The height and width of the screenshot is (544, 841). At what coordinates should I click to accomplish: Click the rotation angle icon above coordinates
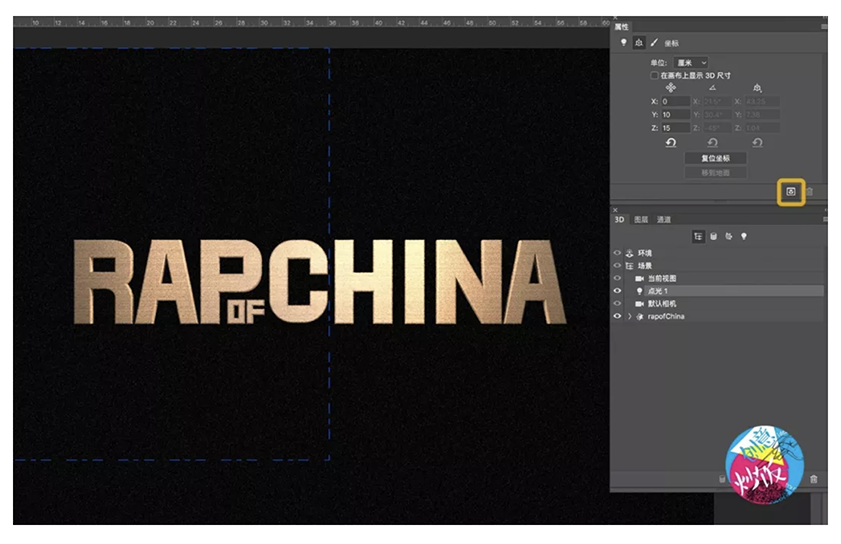(712, 87)
